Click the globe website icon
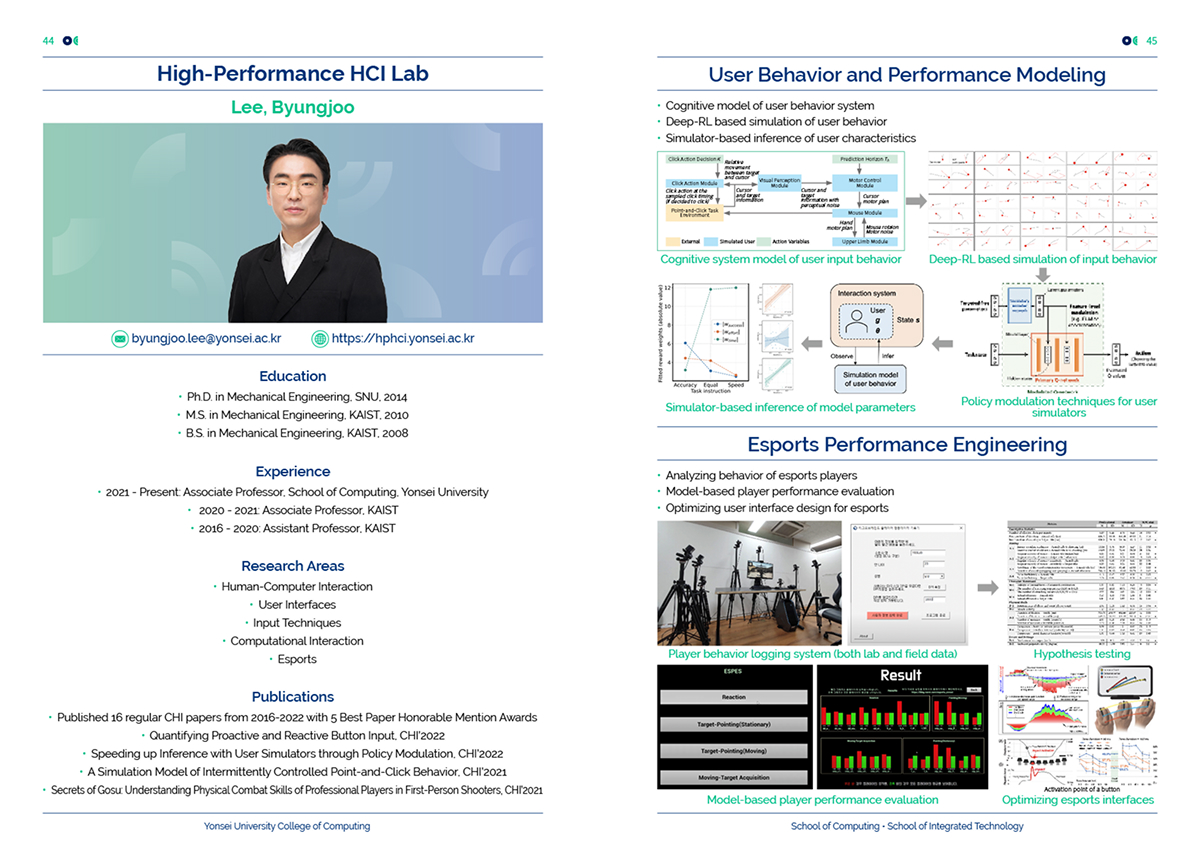Screen dimensions: 1200x849 pyautogui.click(x=320, y=339)
